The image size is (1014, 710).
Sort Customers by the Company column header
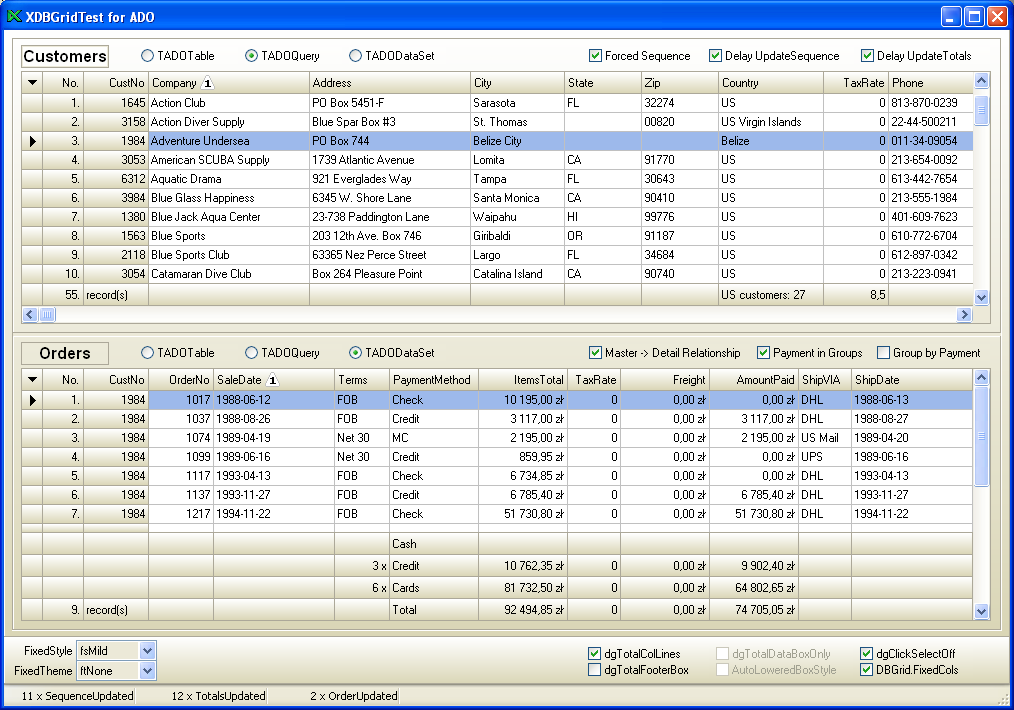click(x=228, y=83)
